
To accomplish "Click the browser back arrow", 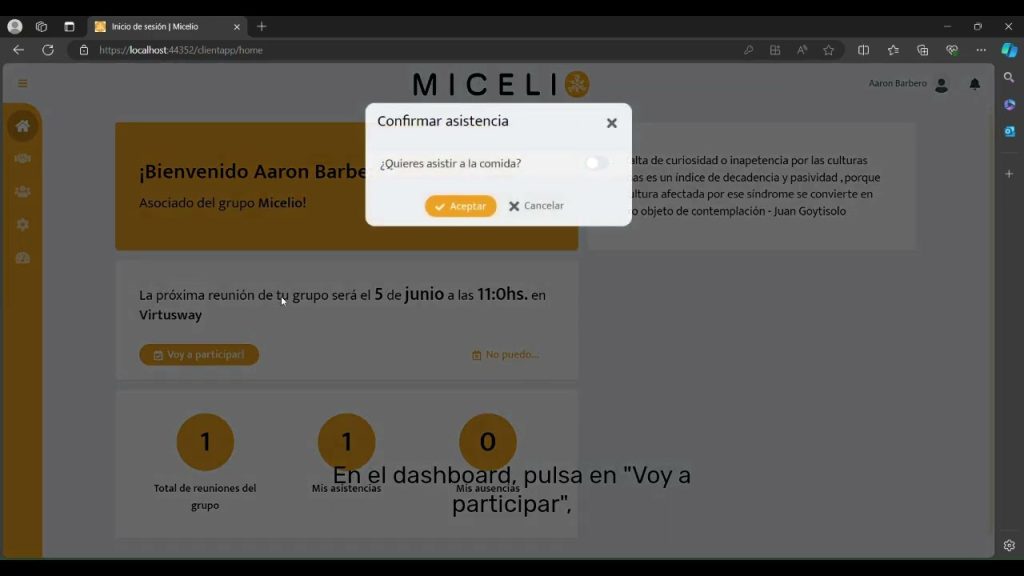I will (18, 50).
